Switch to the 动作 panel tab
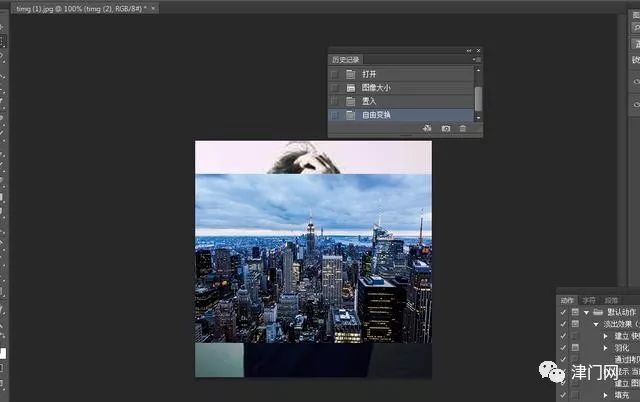640x402 pixels. [x=567, y=299]
